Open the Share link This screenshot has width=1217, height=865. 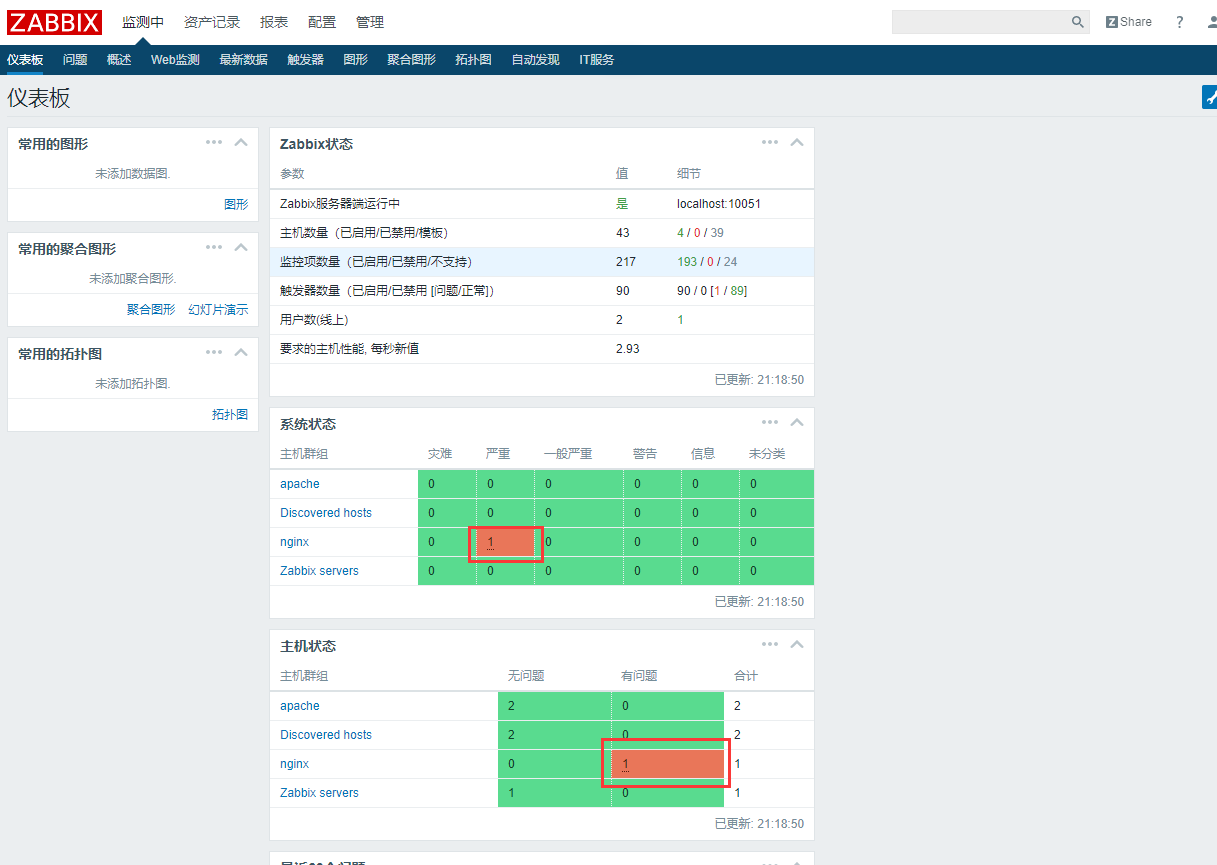[1129, 22]
